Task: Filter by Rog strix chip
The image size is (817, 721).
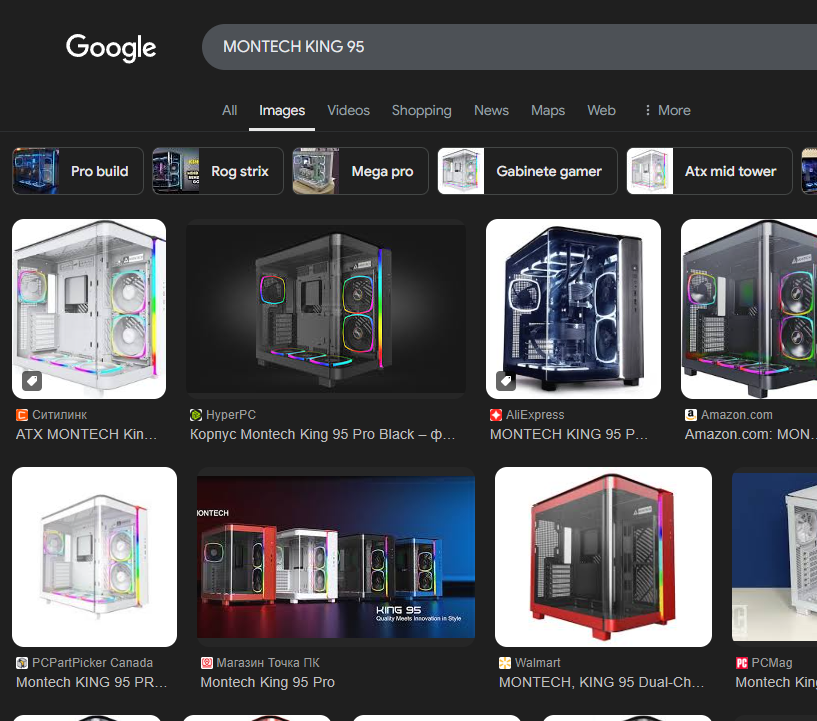Action: (x=218, y=171)
